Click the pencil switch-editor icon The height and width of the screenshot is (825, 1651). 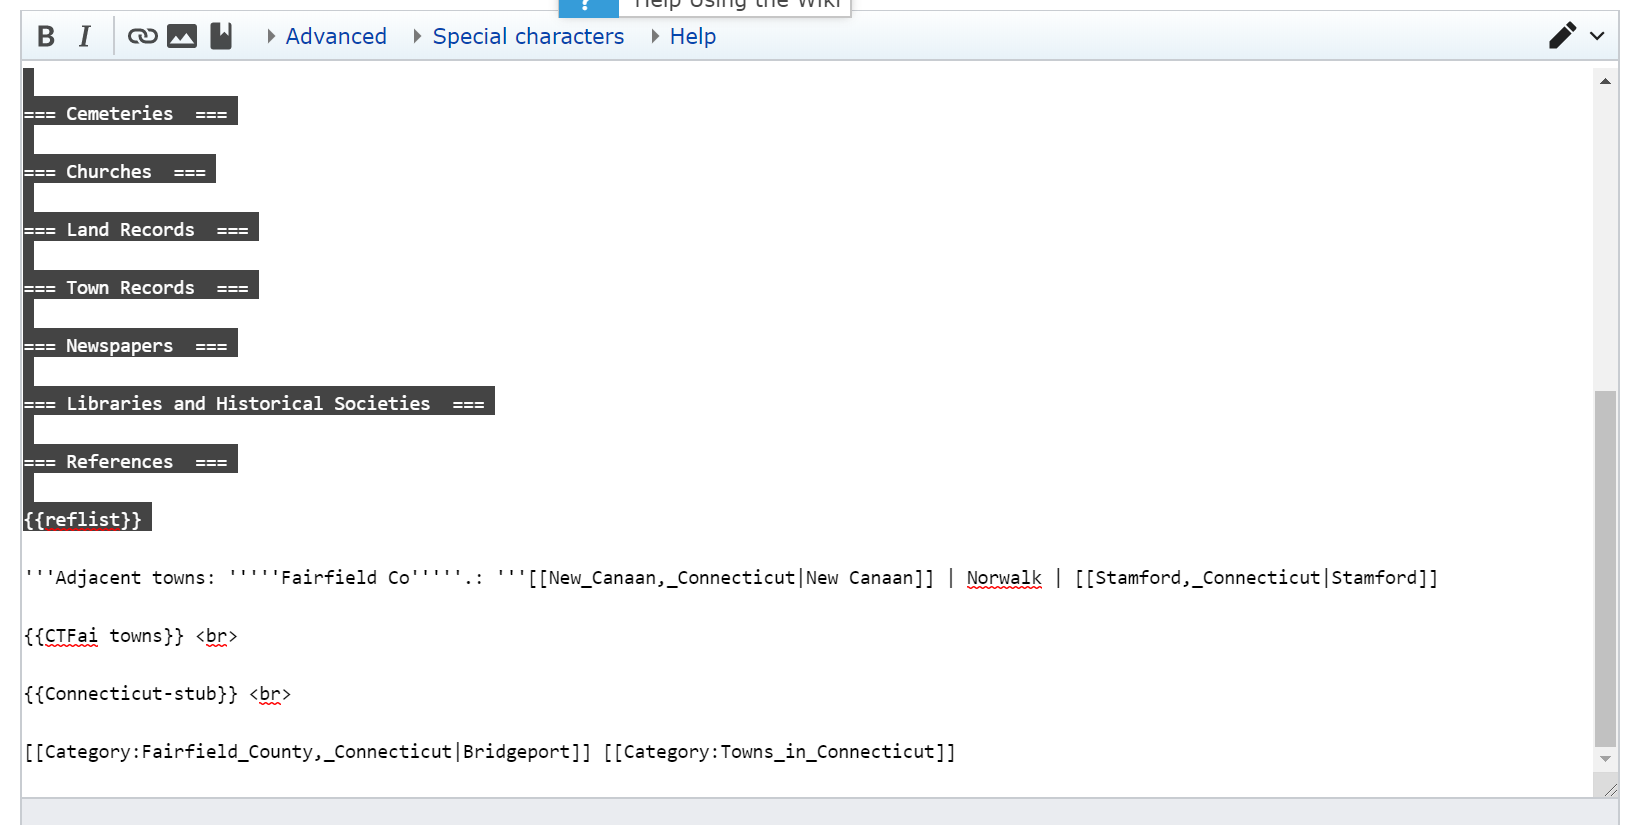click(x=1562, y=36)
